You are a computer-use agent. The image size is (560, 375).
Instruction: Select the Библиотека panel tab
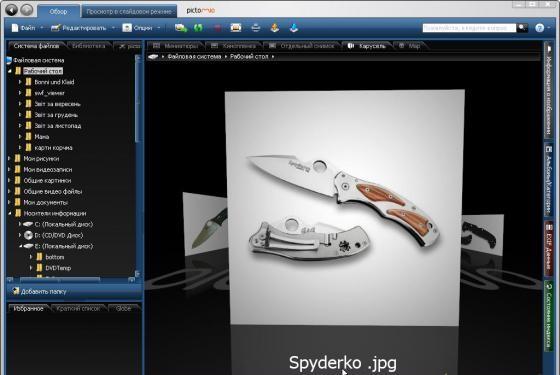tap(89, 46)
